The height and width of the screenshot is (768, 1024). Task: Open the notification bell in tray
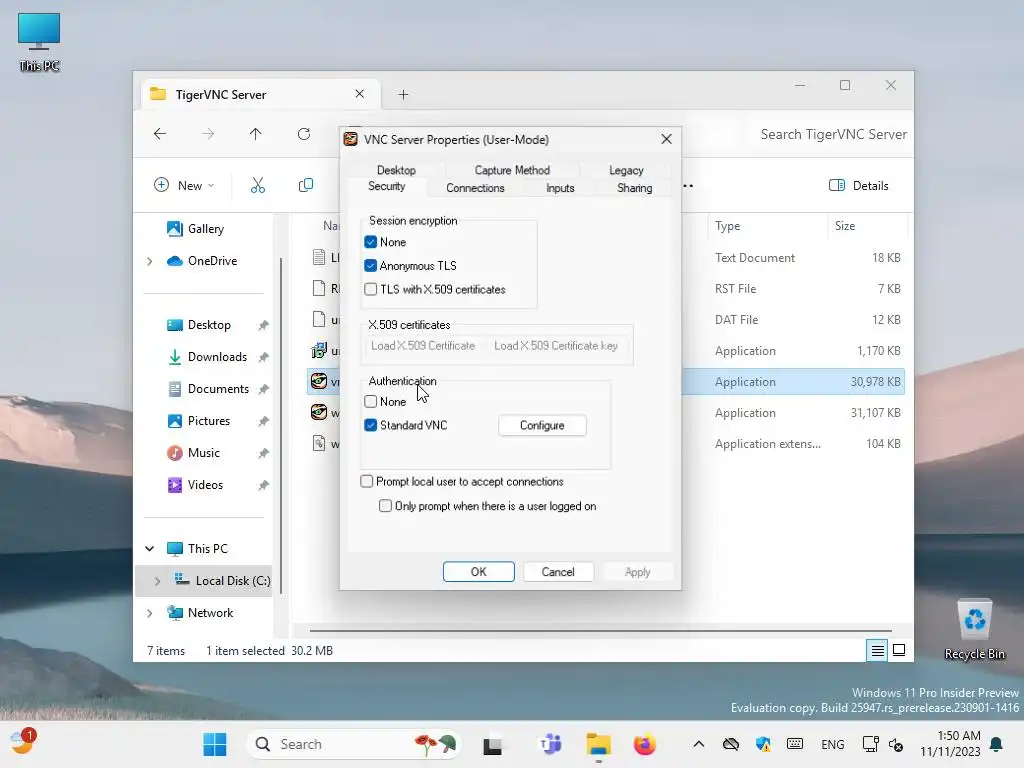(x=996, y=744)
